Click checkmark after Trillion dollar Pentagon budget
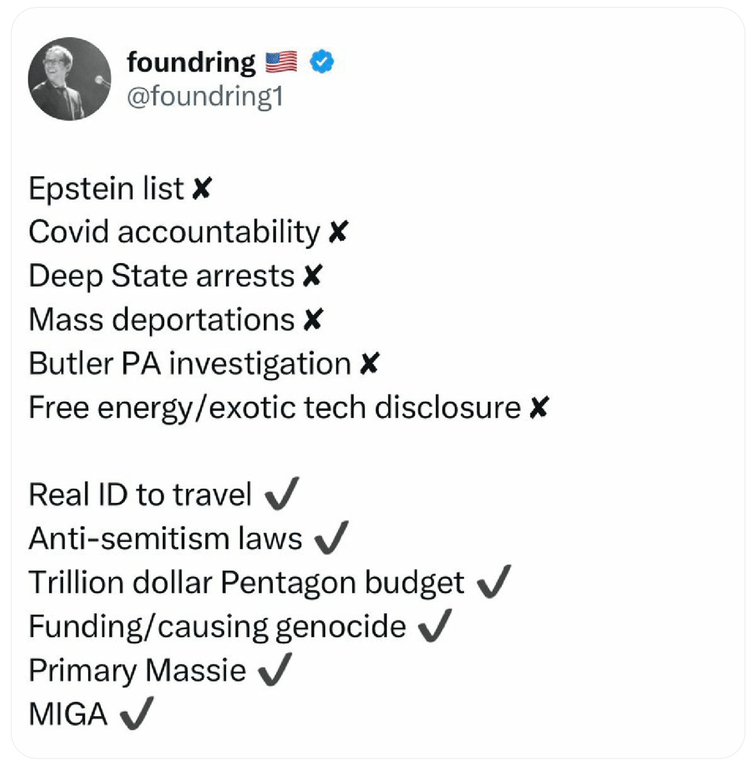 (x=494, y=582)
